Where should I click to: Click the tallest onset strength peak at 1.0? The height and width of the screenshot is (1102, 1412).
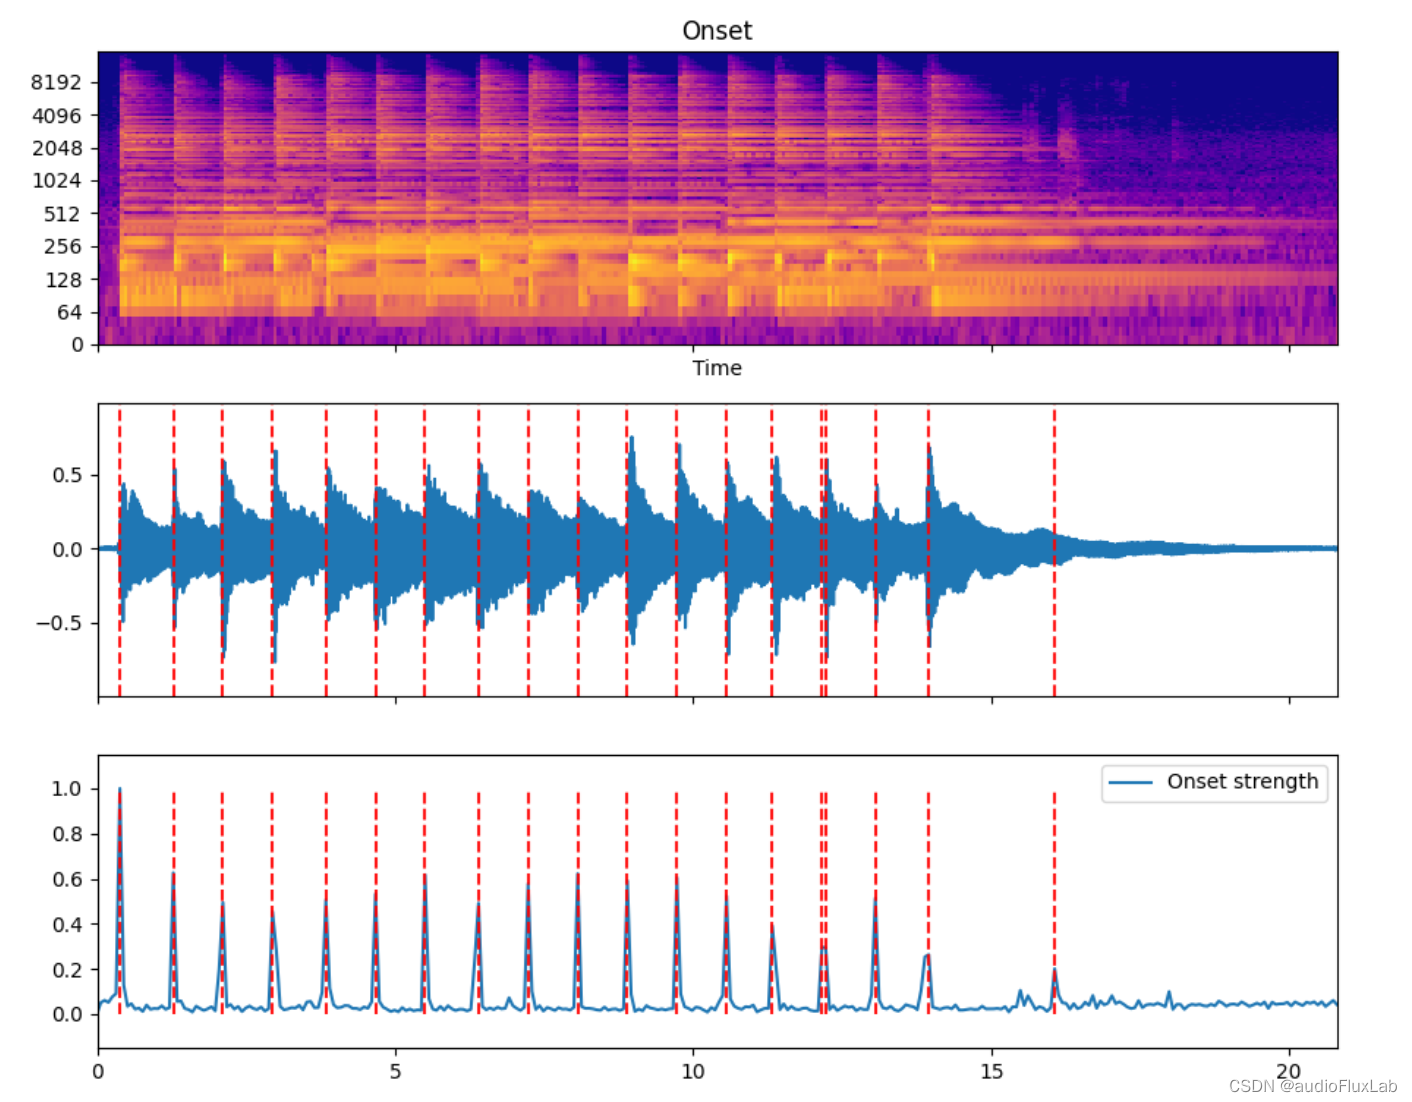pyautogui.click(x=119, y=788)
